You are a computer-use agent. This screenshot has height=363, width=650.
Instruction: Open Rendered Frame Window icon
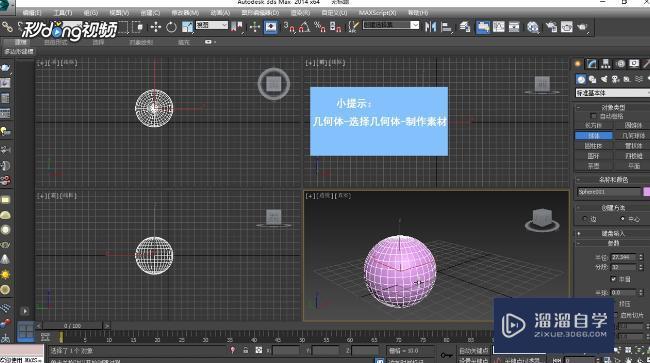pyautogui.click(x=567, y=27)
